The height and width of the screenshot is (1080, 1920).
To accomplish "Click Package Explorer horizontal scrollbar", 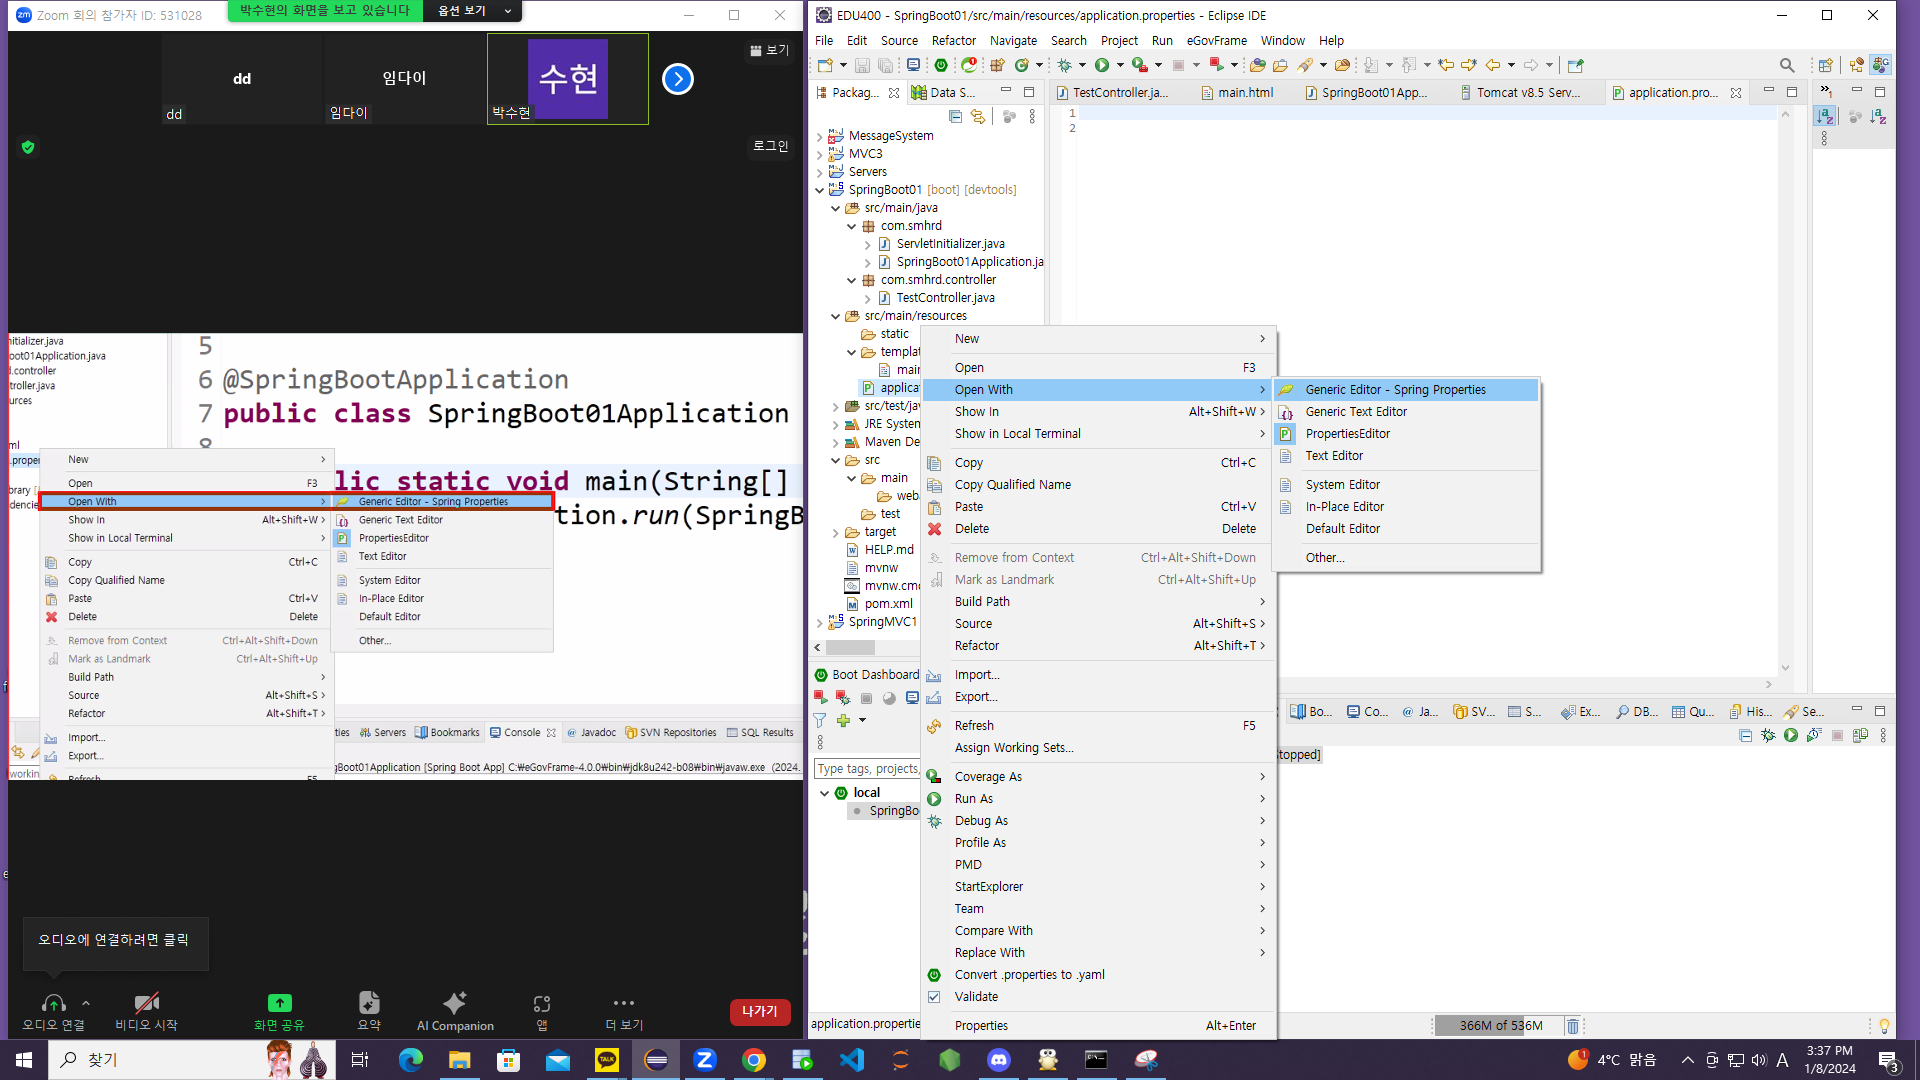I will coord(850,648).
